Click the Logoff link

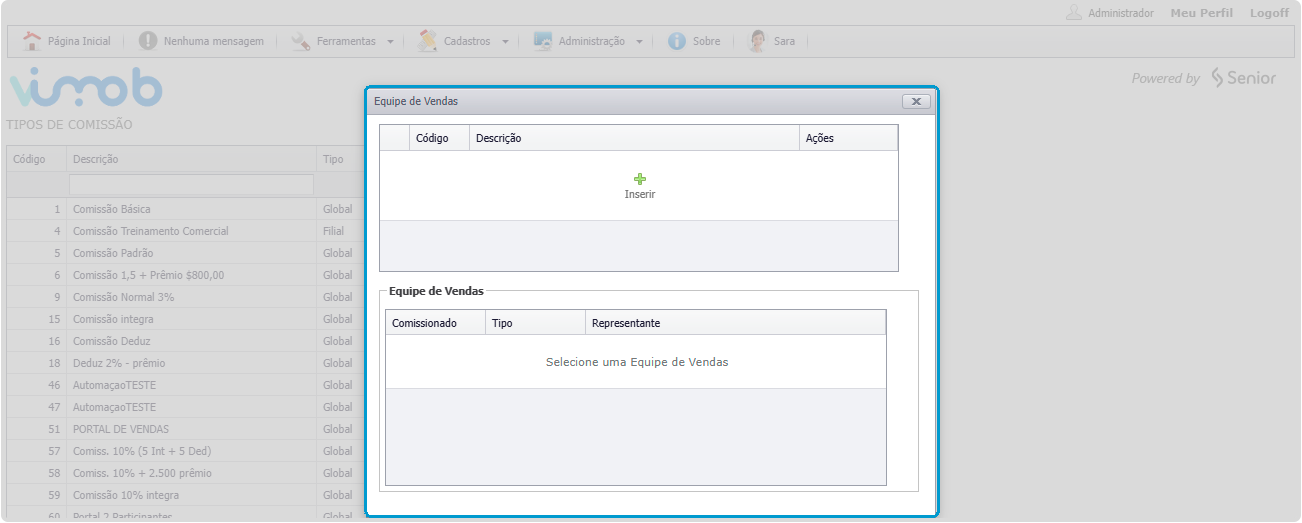click(x=1269, y=13)
